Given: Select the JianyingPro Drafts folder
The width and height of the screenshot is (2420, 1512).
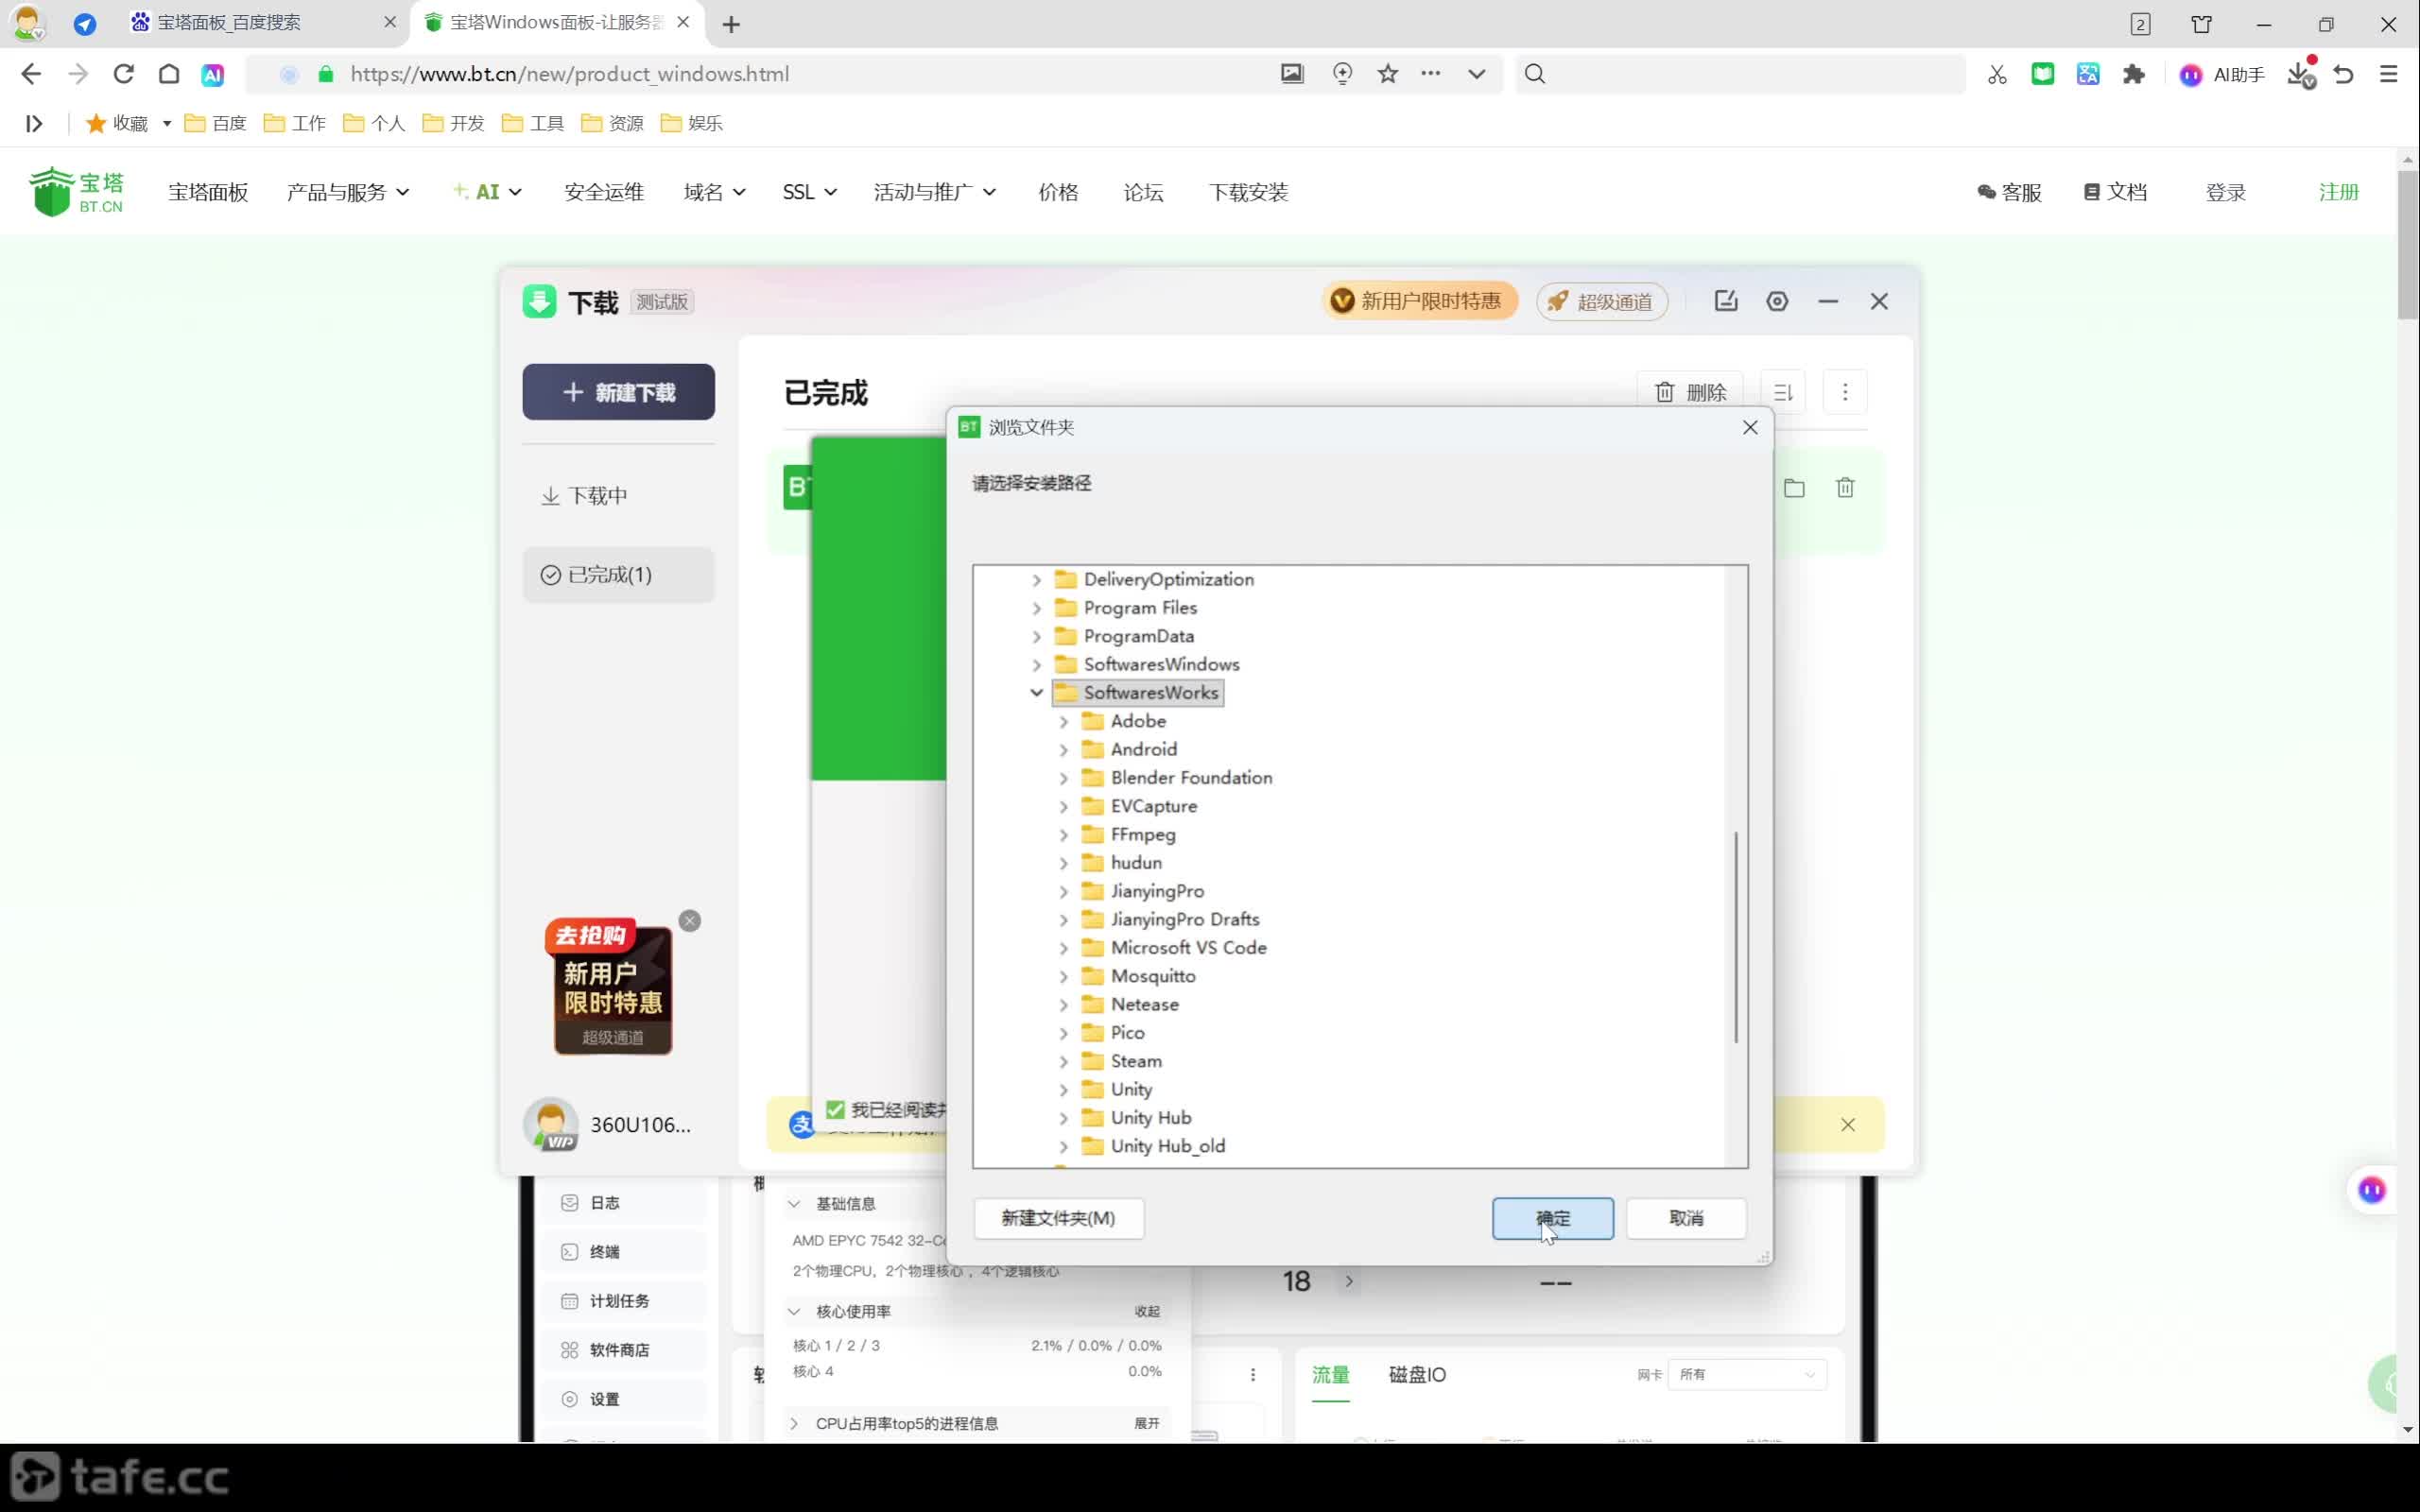Looking at the screenshot, I should click(1185, 919).
